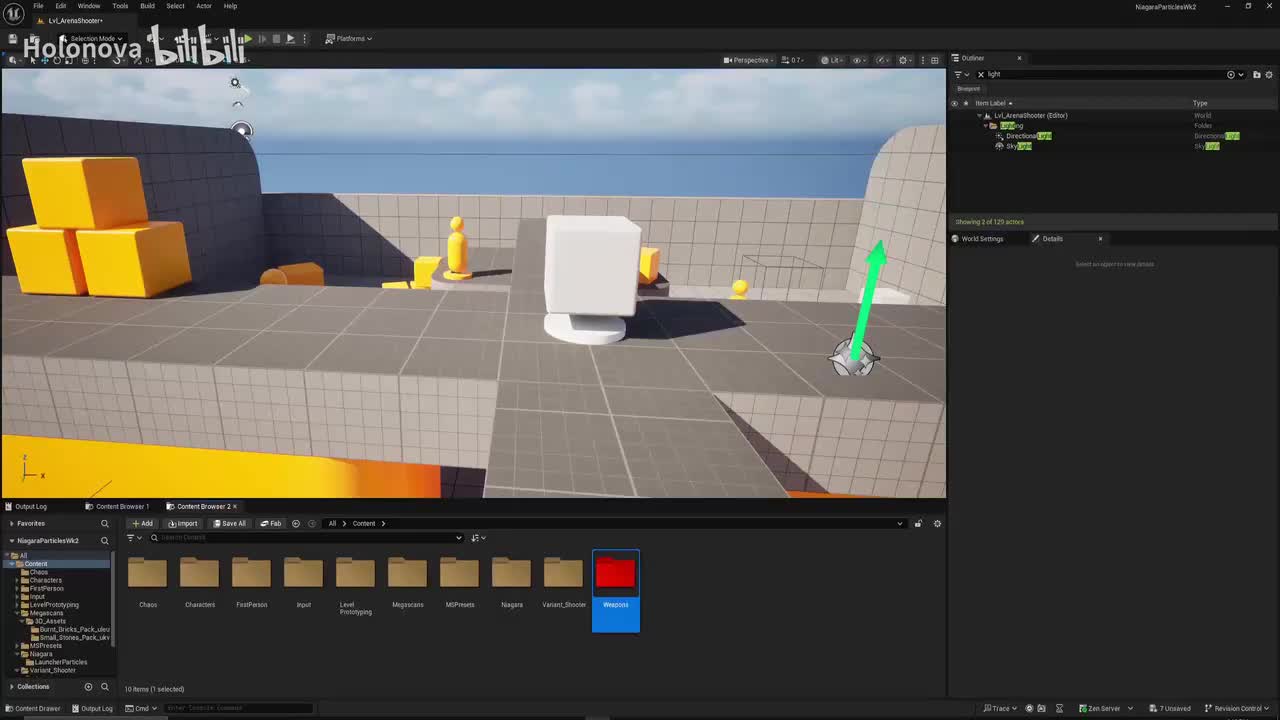Toggle viewport layout maximize icon

tap(934, 60)
